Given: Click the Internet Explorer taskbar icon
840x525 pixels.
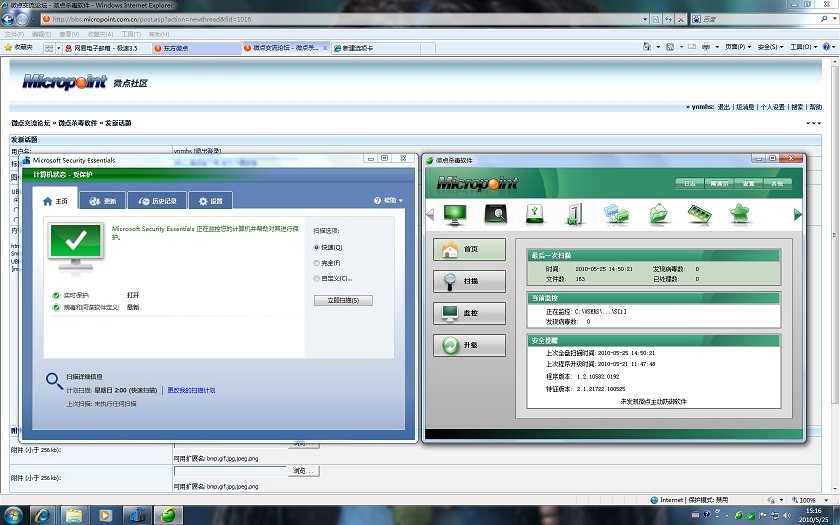Looking at the screenshot, I should [x=43, y=515].
